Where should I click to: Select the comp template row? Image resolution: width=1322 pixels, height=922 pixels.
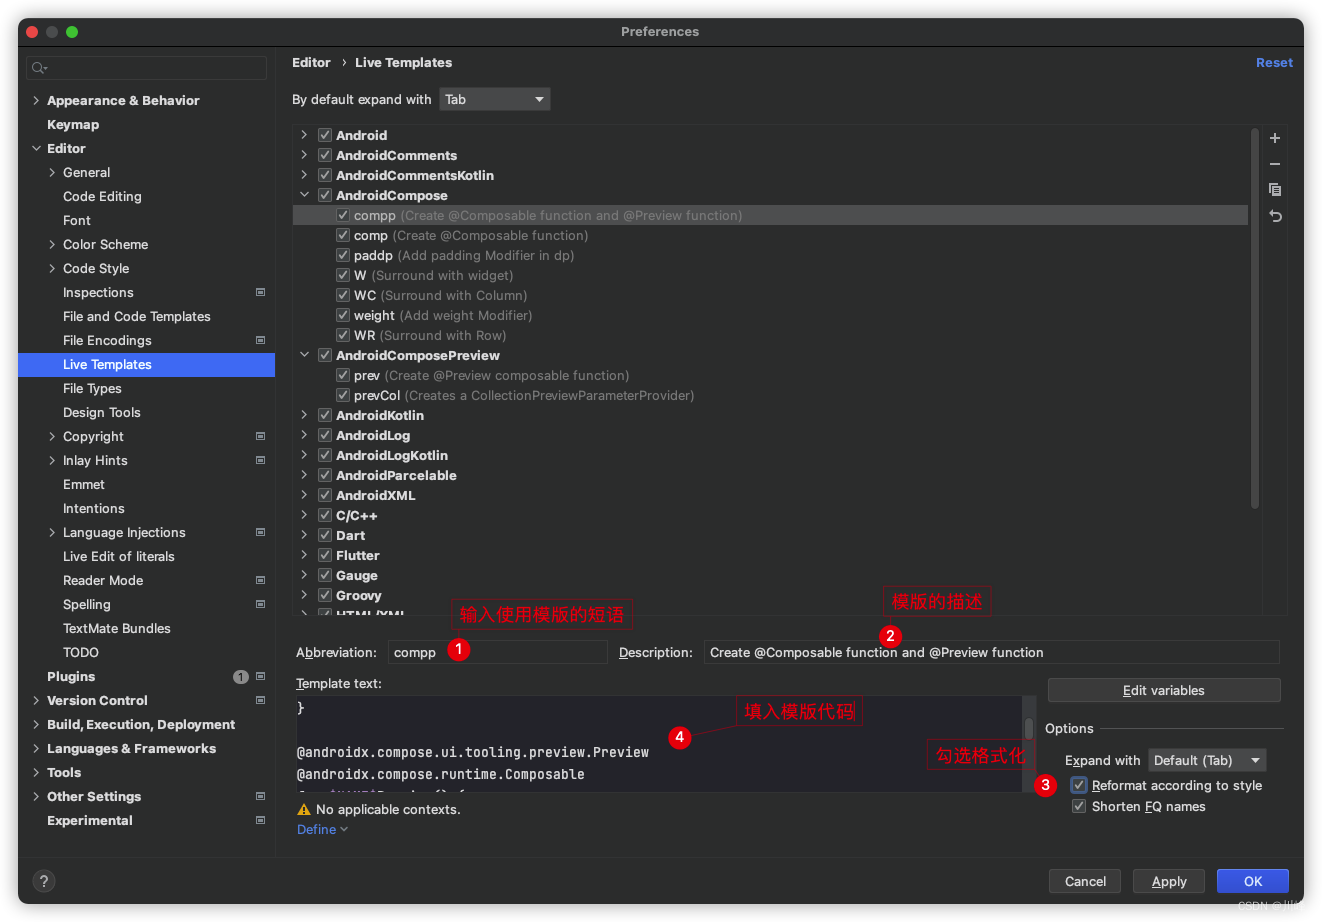(770, 235)
